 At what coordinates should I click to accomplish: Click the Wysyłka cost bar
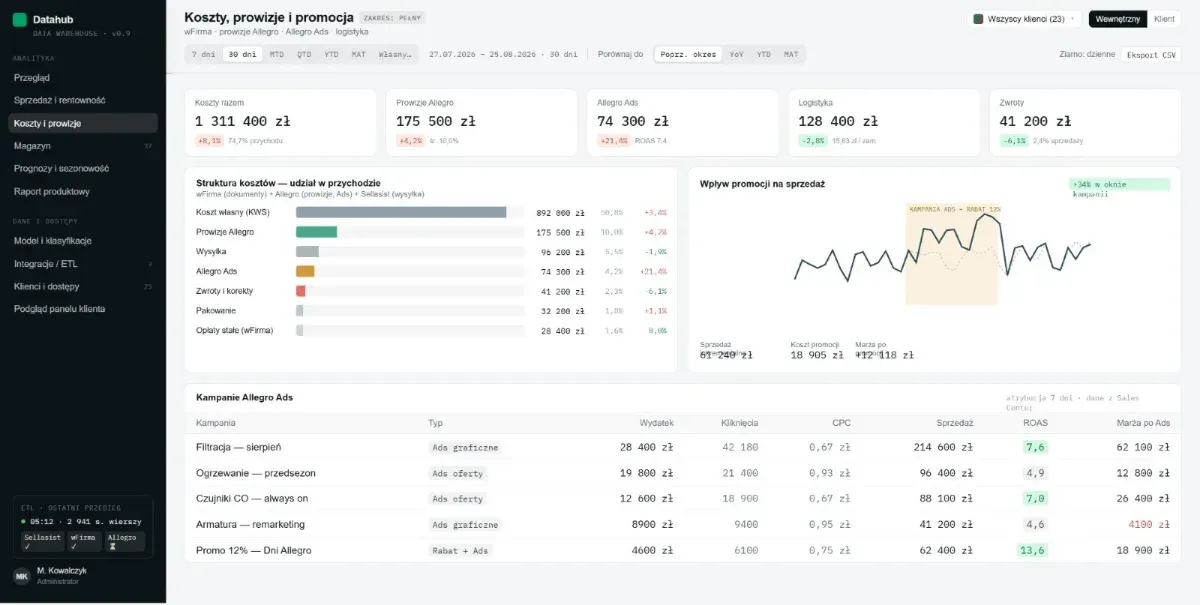(307, 252)
